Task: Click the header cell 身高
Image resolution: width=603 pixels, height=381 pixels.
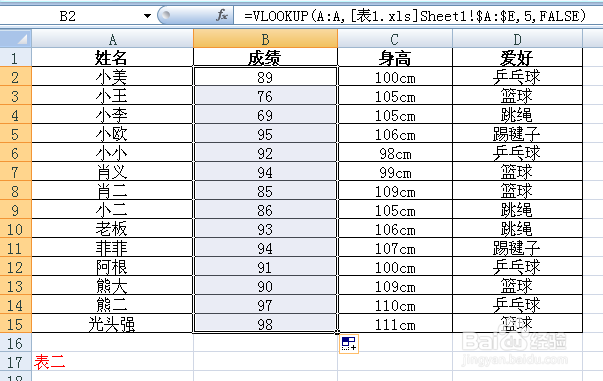Action: point(395,57)
